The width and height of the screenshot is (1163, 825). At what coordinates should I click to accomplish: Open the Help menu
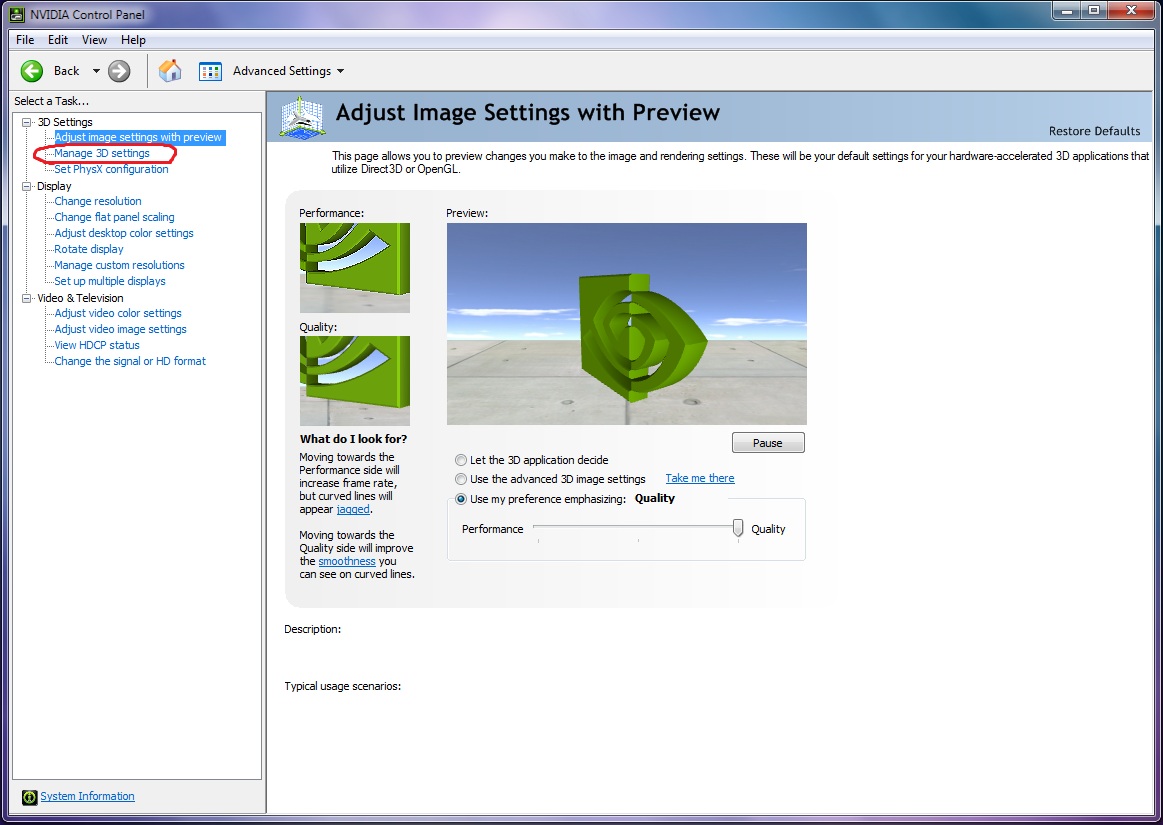tap(134, 40)
